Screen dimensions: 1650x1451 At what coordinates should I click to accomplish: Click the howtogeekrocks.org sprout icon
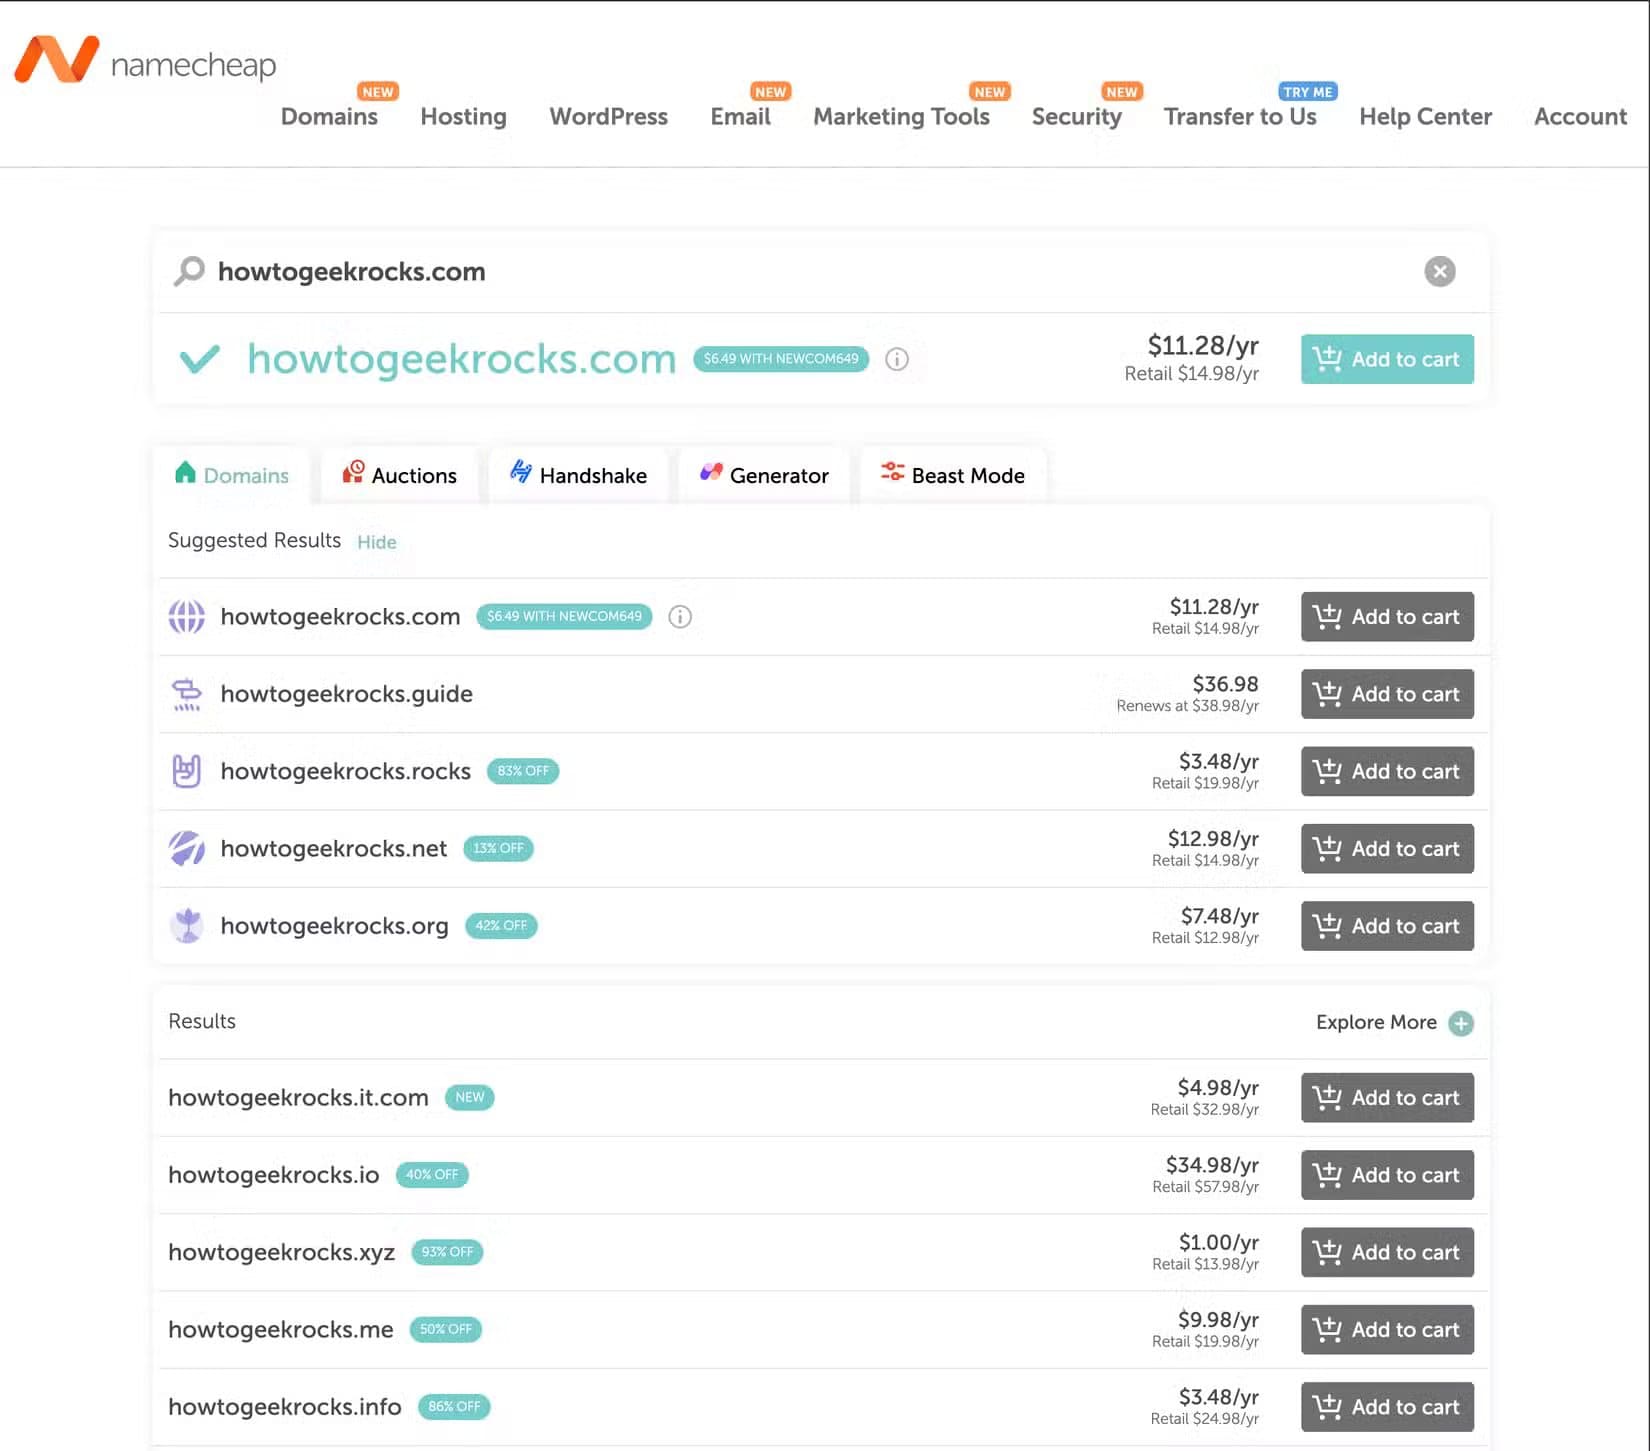coord(187,925)
